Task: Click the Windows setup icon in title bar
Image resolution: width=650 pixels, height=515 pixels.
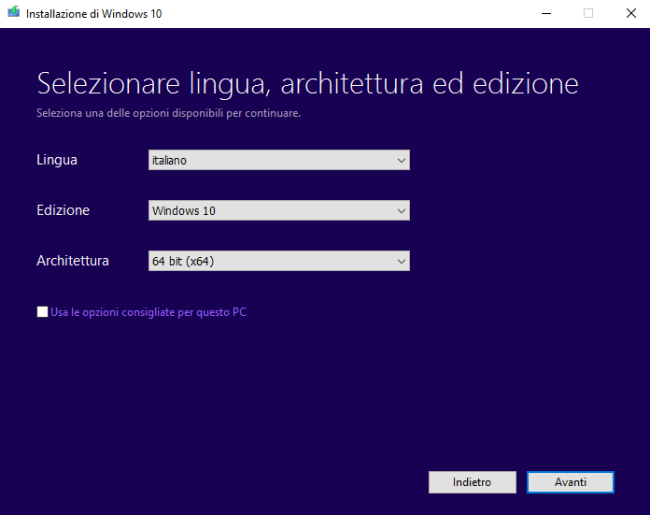Action: [13, 12]
